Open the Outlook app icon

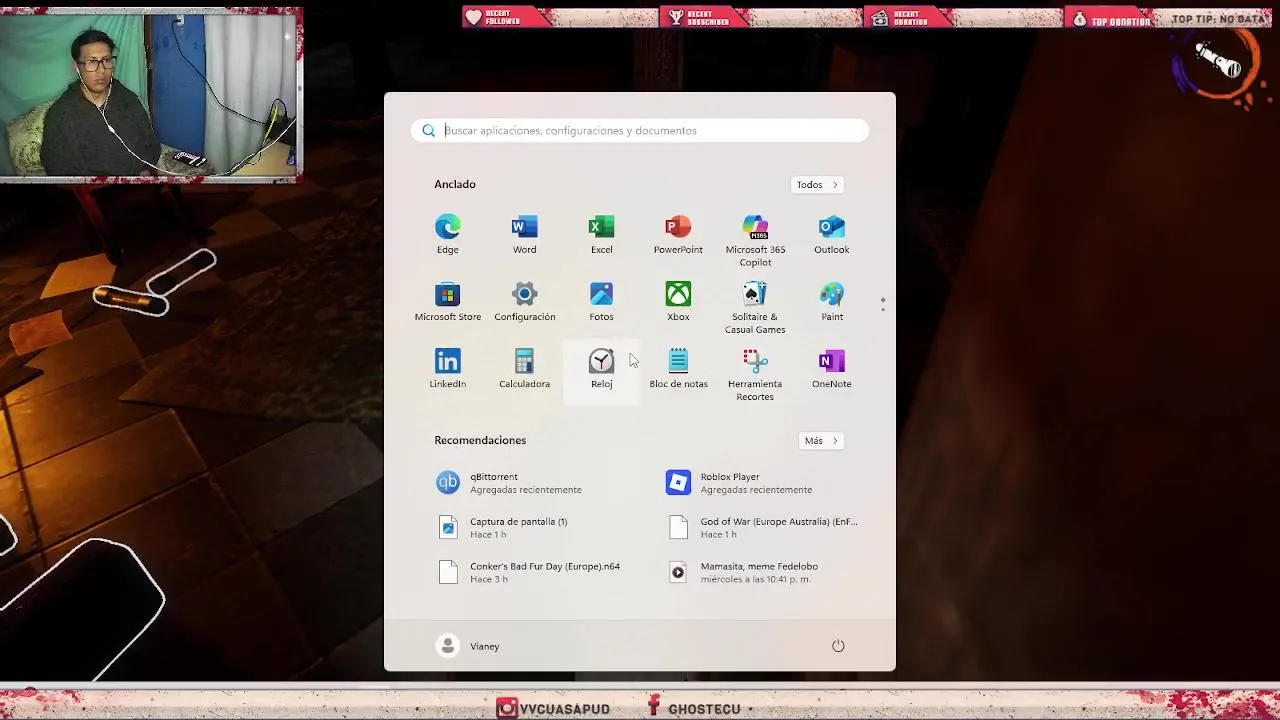(831, 235)
